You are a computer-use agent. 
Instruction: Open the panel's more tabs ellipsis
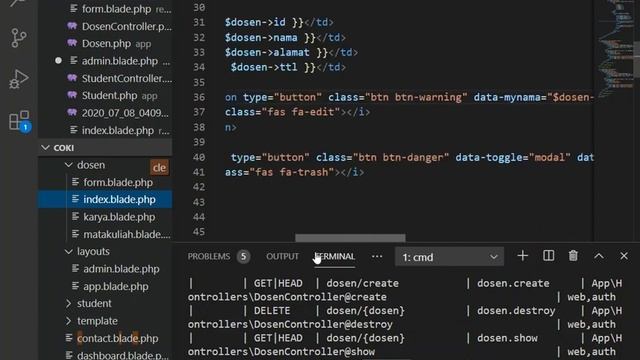[x=377, y=257]
